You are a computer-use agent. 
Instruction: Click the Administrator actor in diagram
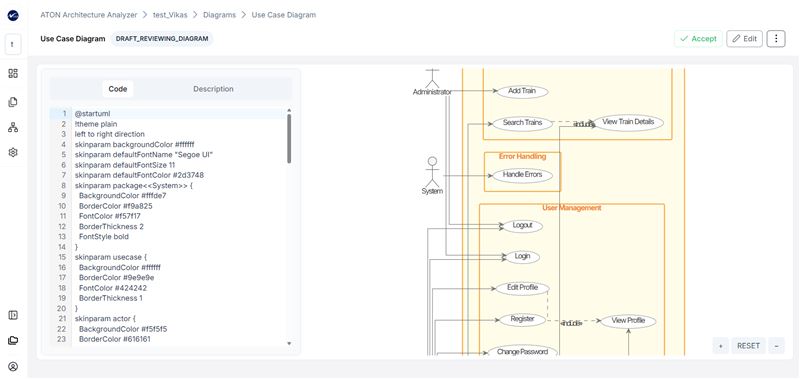[432, 82]
